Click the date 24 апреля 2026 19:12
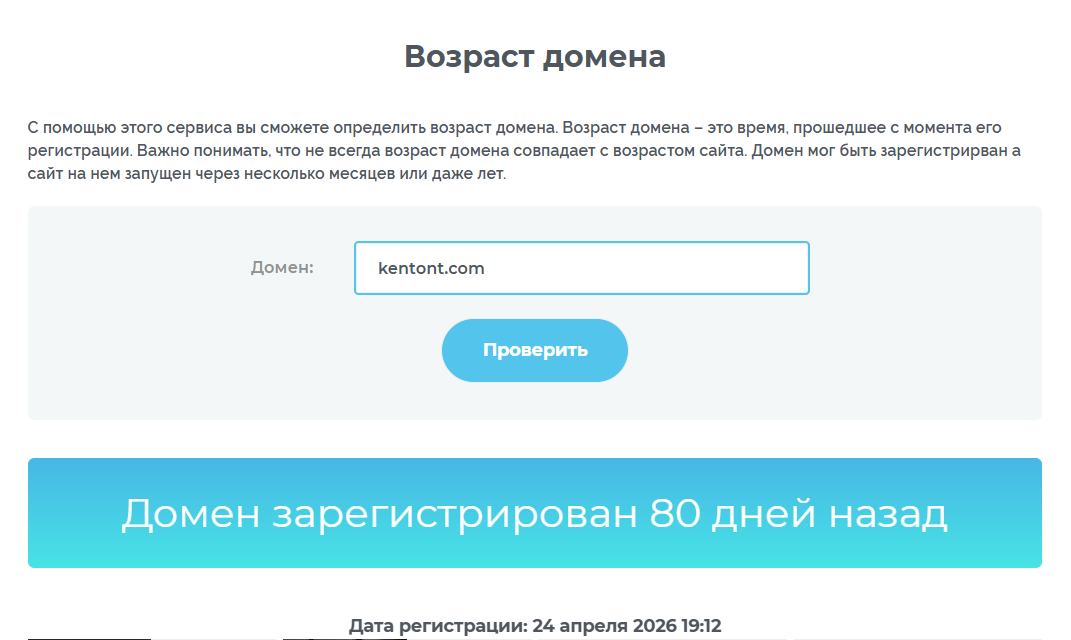 pos(626,626)
